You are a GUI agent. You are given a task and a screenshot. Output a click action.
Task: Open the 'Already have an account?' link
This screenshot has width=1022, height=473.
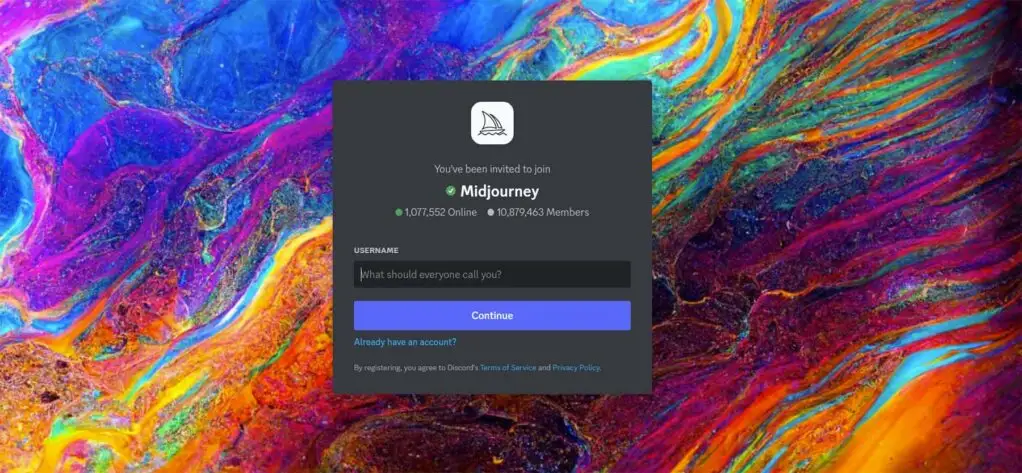point(405,342)
